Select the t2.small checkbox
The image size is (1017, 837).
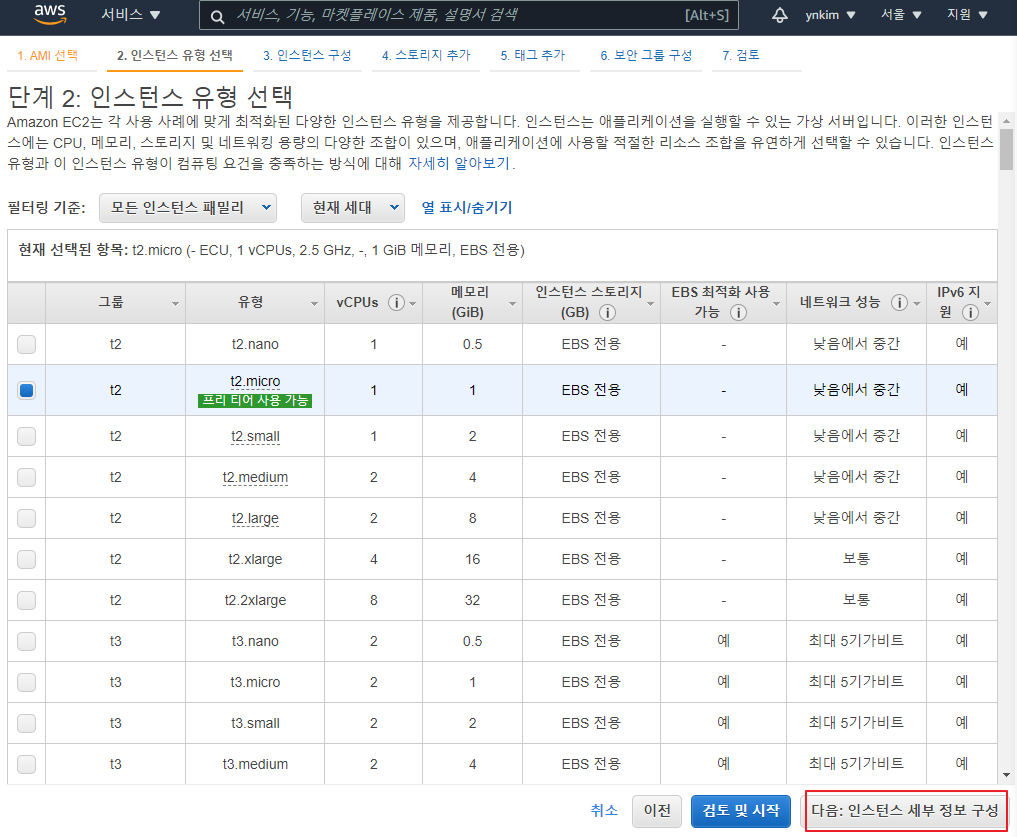click(27, 436)
